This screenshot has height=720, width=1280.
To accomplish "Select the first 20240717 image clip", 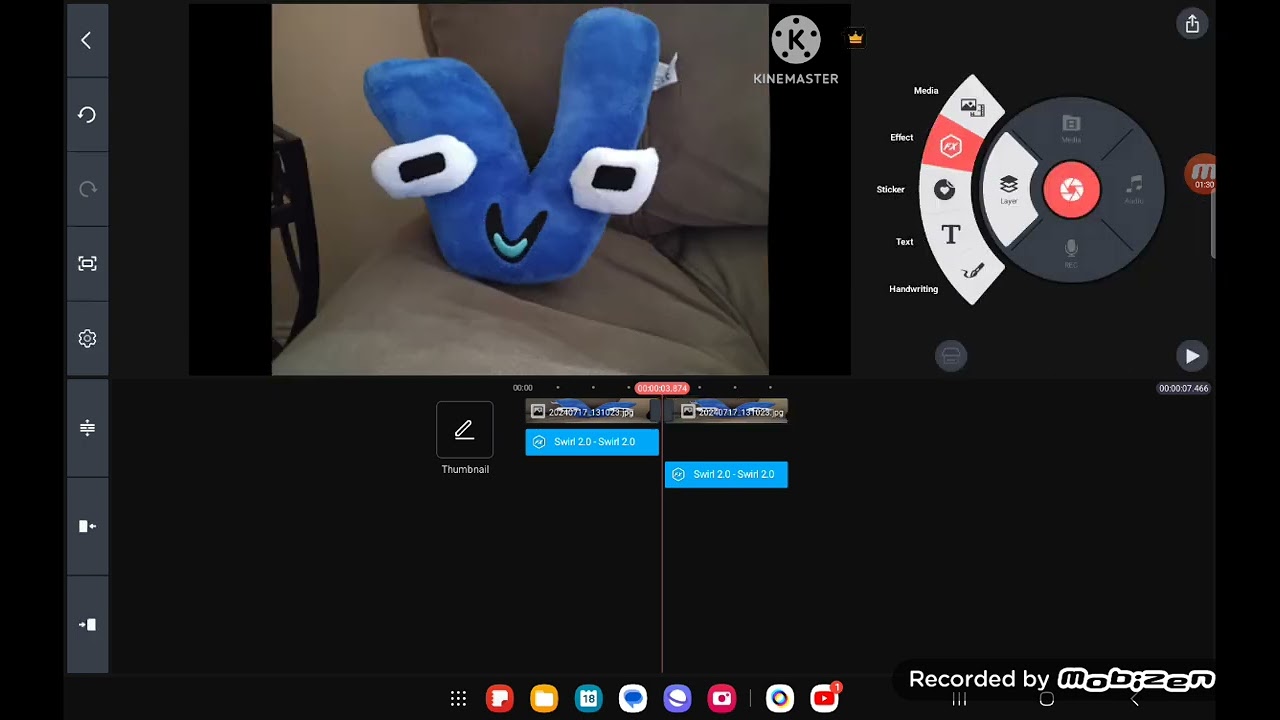I will [592, 412].
